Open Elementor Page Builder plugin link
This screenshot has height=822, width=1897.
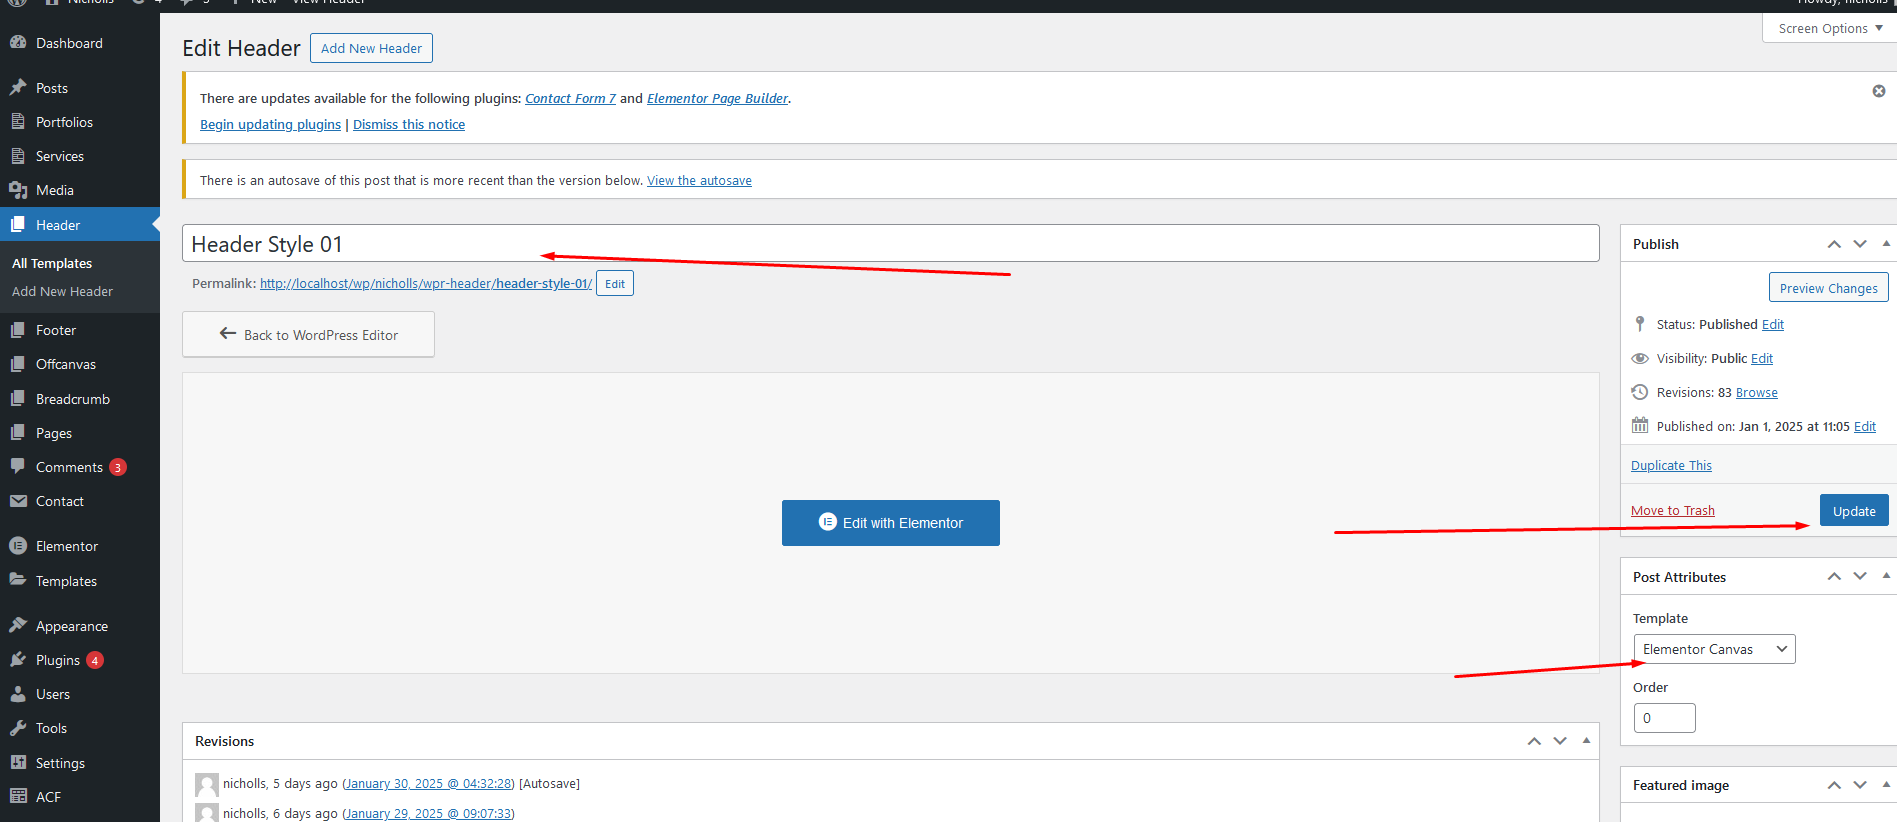(717, 98)
